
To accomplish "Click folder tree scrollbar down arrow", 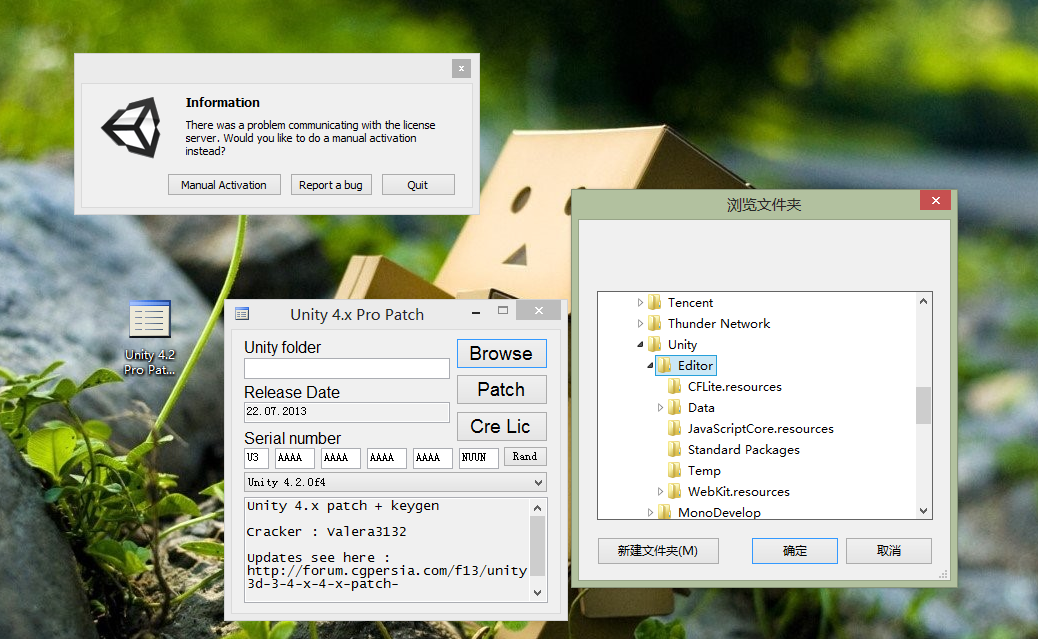I will (923, 511).
